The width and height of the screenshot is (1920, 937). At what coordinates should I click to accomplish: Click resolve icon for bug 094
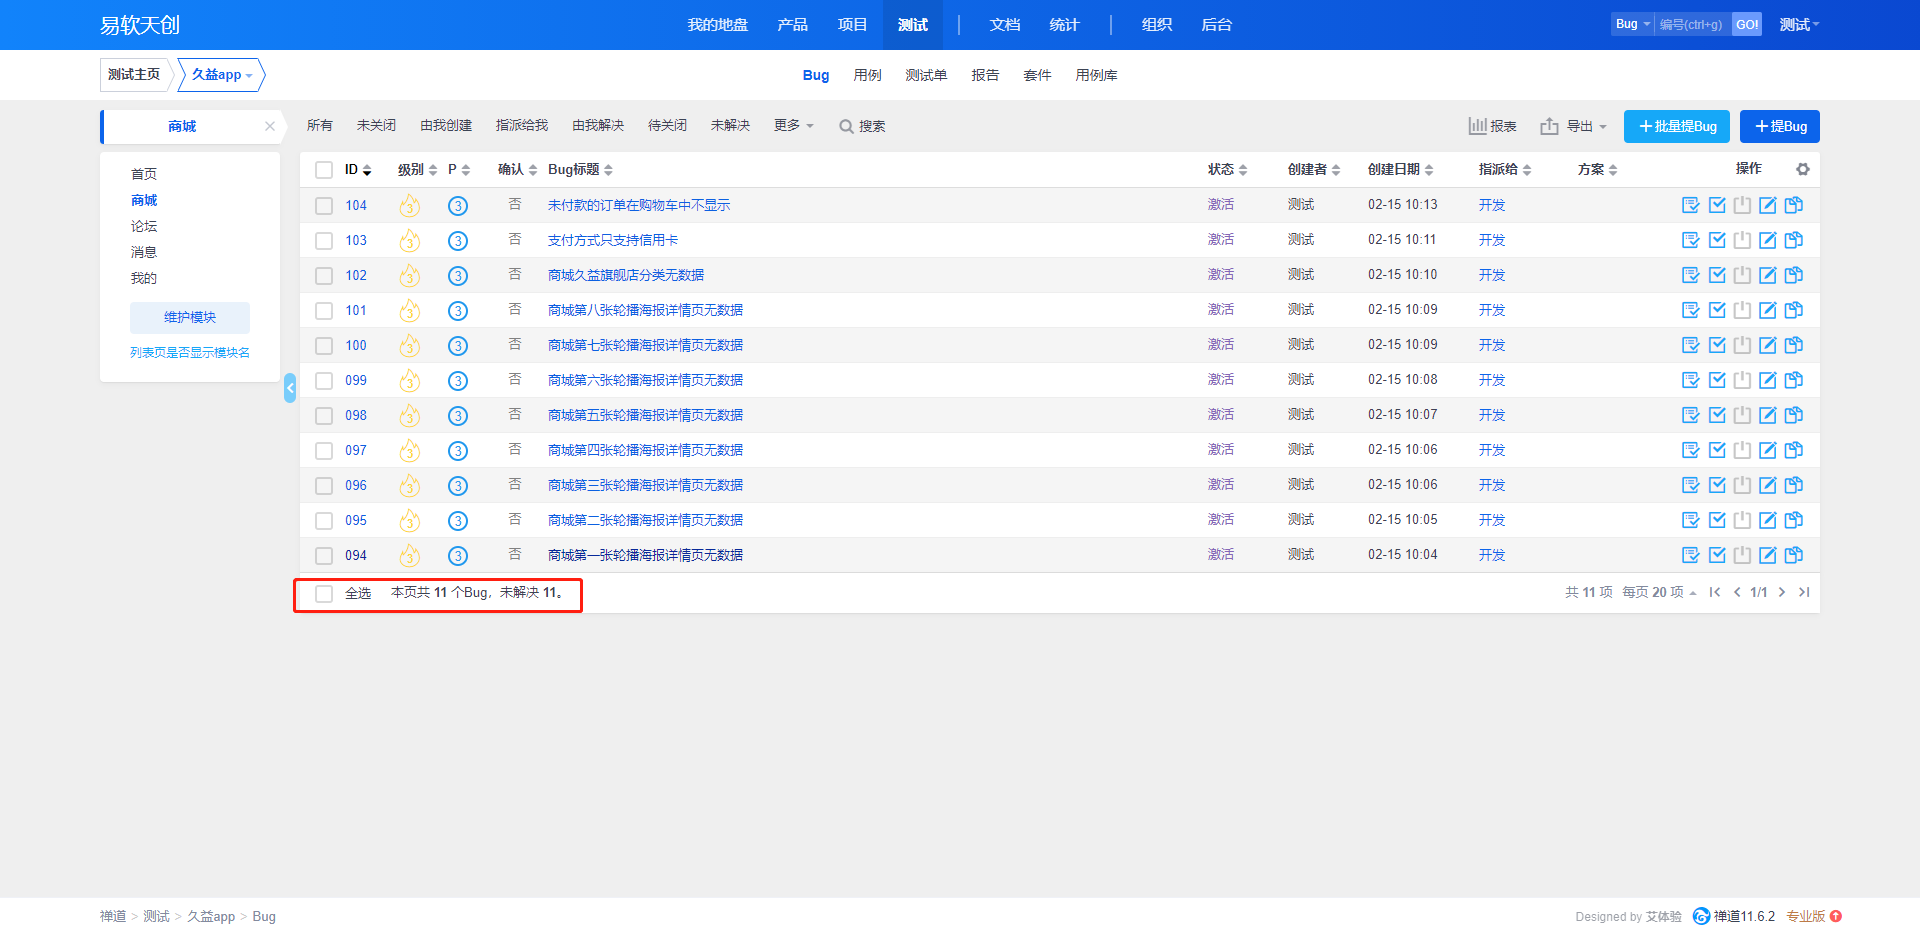point(1717,555)
